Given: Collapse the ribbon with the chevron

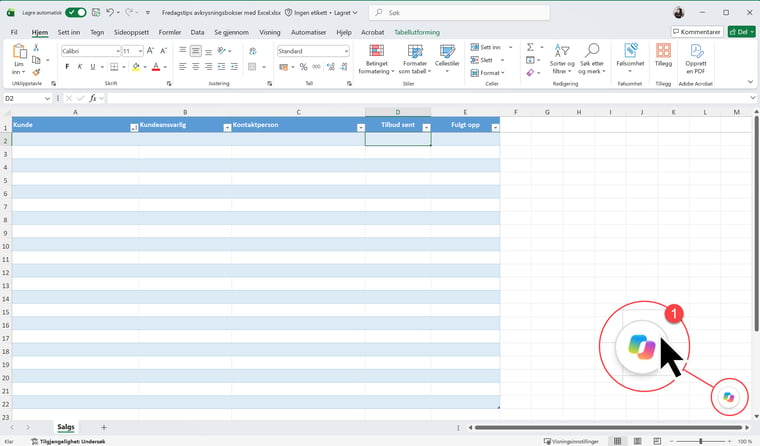Looking at the screenshot, I should (x=750, y=82).
